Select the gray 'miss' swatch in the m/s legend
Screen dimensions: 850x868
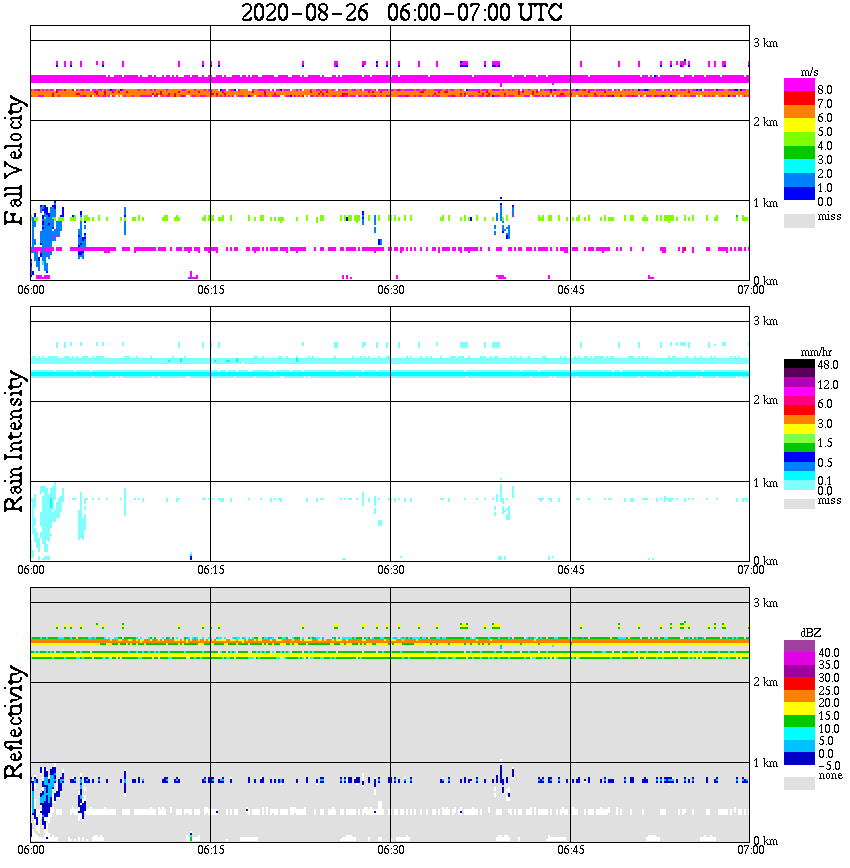pos(799,220)
